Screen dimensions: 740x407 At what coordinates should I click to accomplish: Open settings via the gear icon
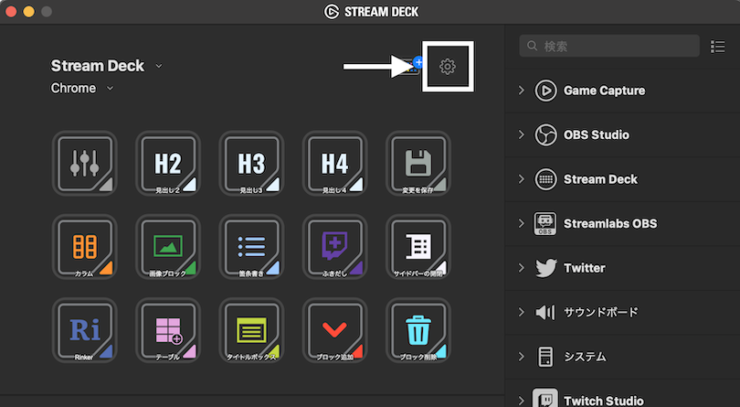point(447,67)
